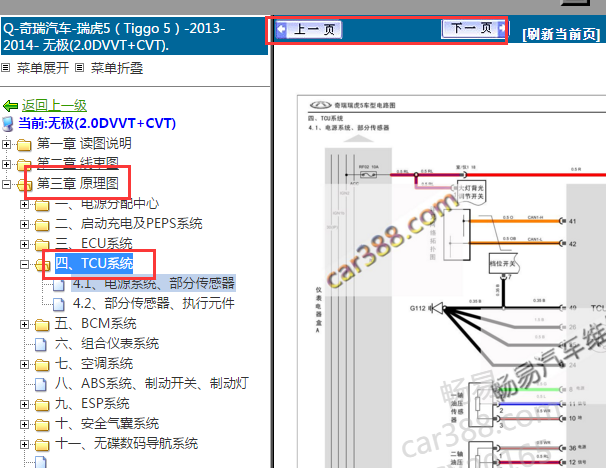
Task: Click the G112 ground label in diagram
Action: coord(417,308)
